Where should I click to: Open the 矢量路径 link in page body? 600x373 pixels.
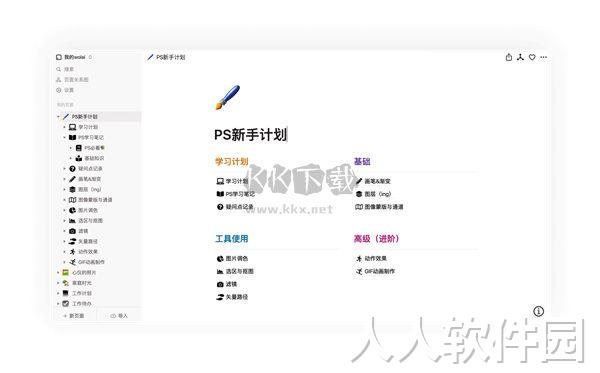232,297
